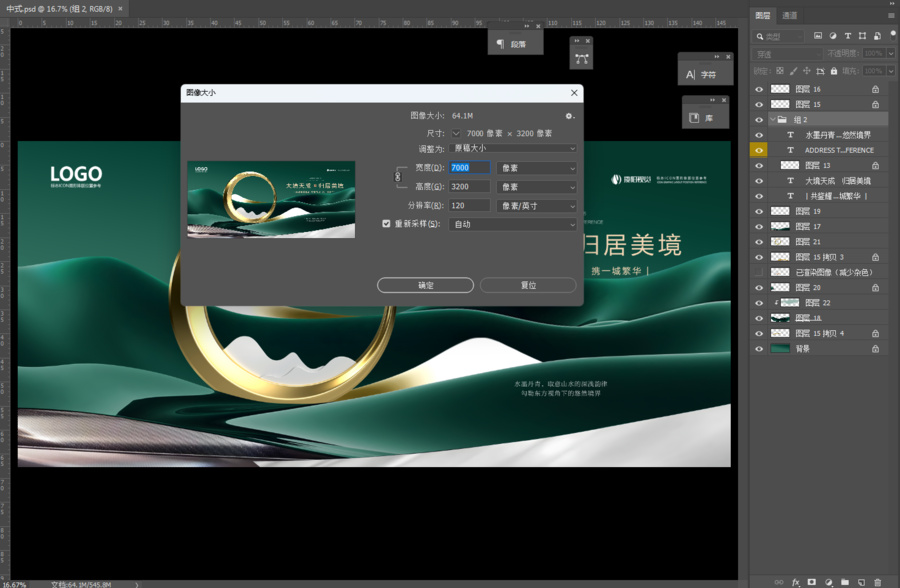Image resolution: width=900 pixels, height=588 pixels.
Task: Filter layers by shape type
Action: (862, 36)
